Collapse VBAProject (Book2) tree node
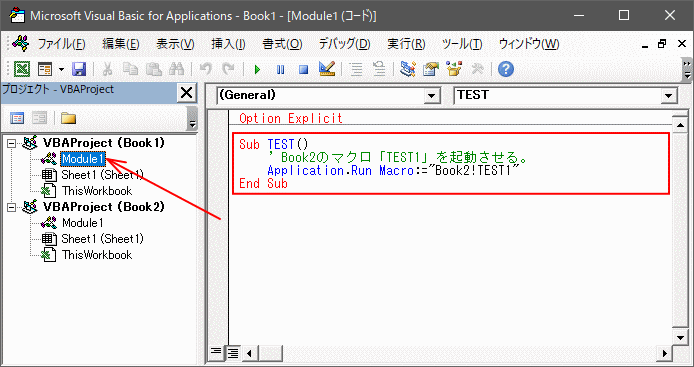Image resolution: width=694 pixels, height=367 pixels. click(12, 207)
